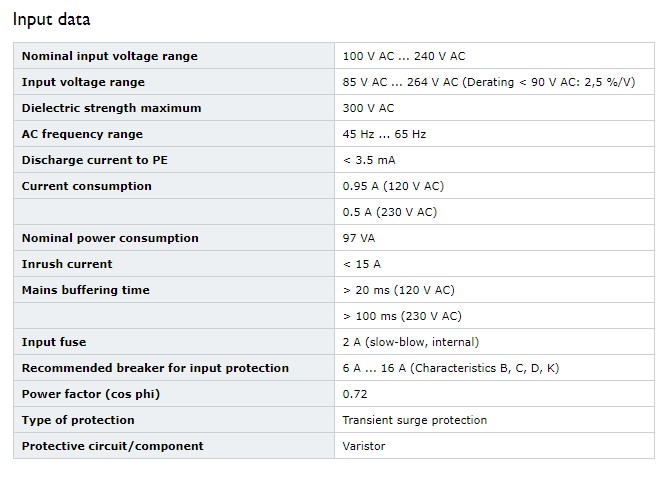Viewport: 671px width, 477px height.
Task: Select the Nominal input voltage range label
Action: (x=110, y=56)
